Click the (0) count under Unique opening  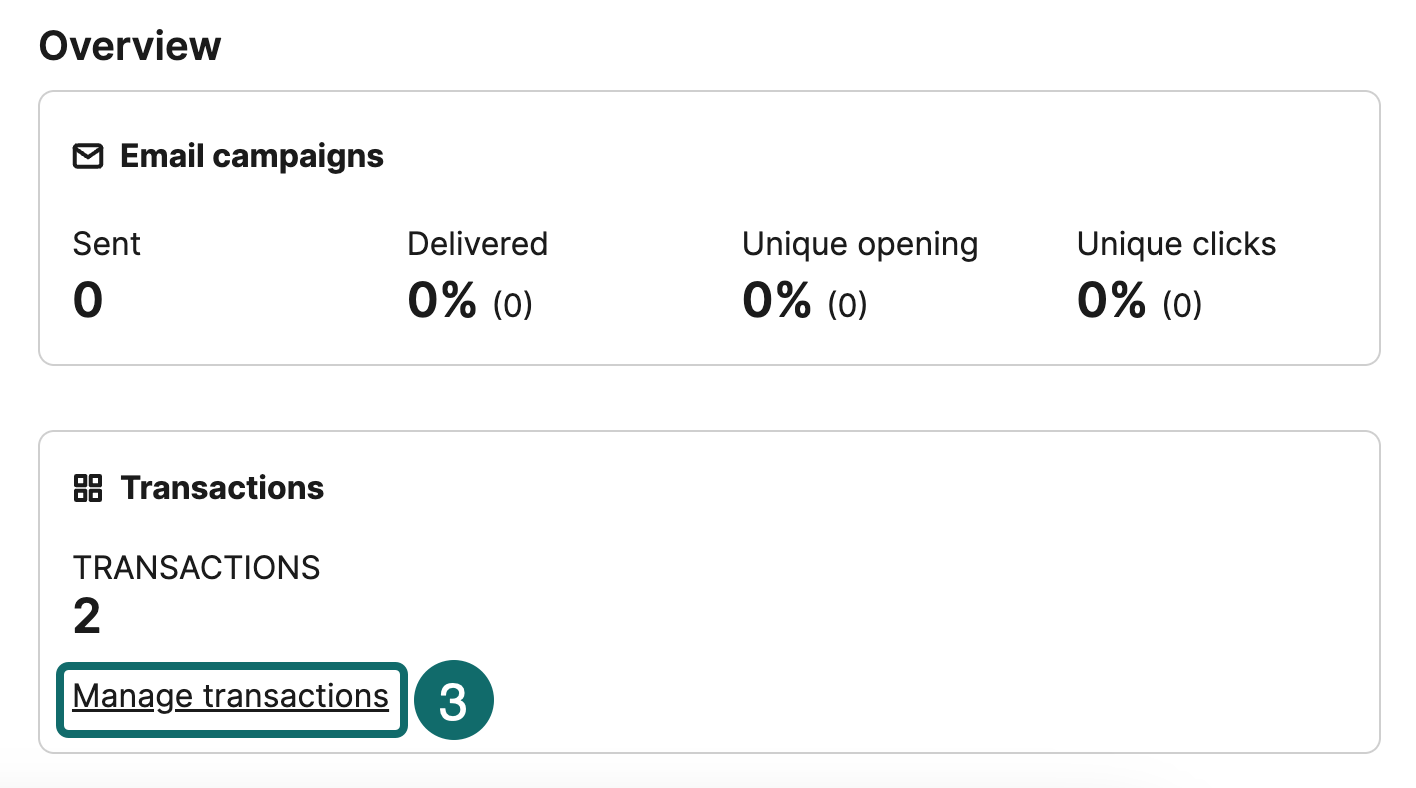pos(847,305)
